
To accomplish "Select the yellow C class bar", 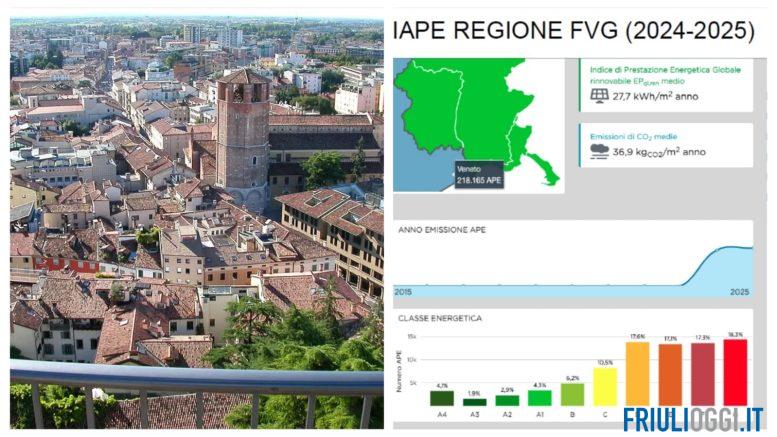I will pyautogui.click(x=605, y=386).
